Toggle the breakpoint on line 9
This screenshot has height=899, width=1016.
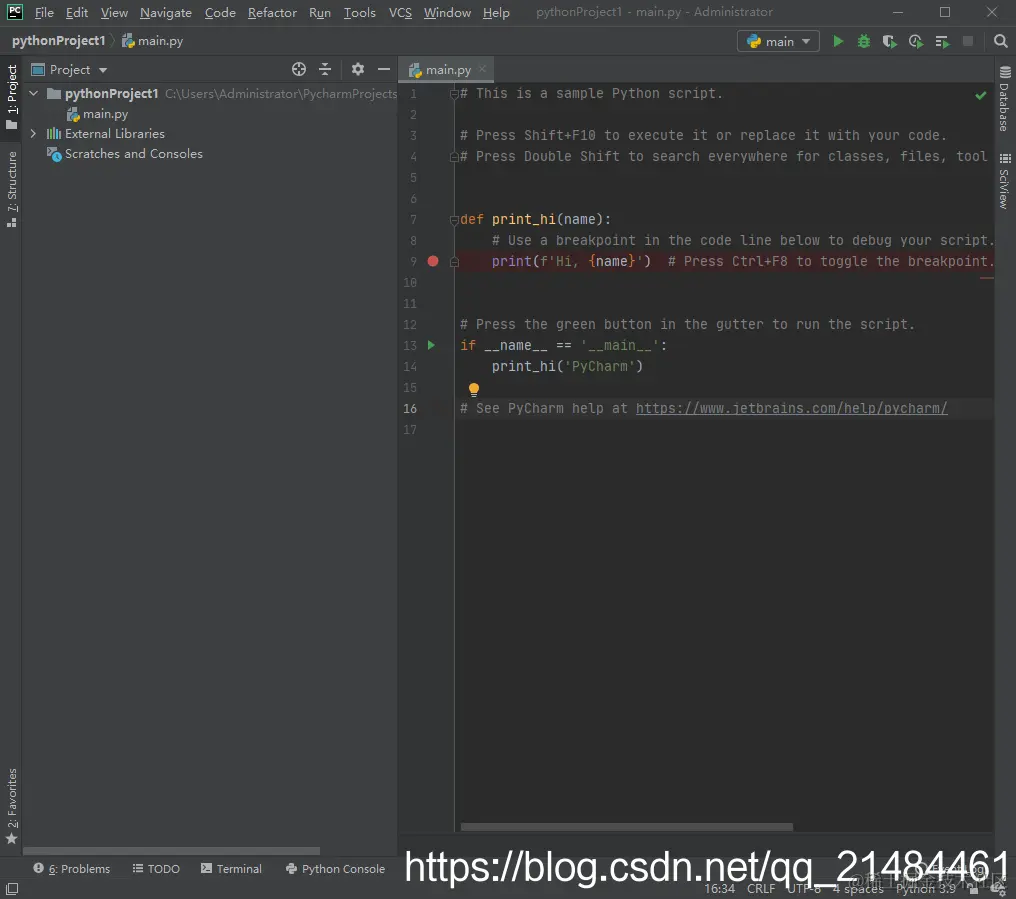[433, 261]
